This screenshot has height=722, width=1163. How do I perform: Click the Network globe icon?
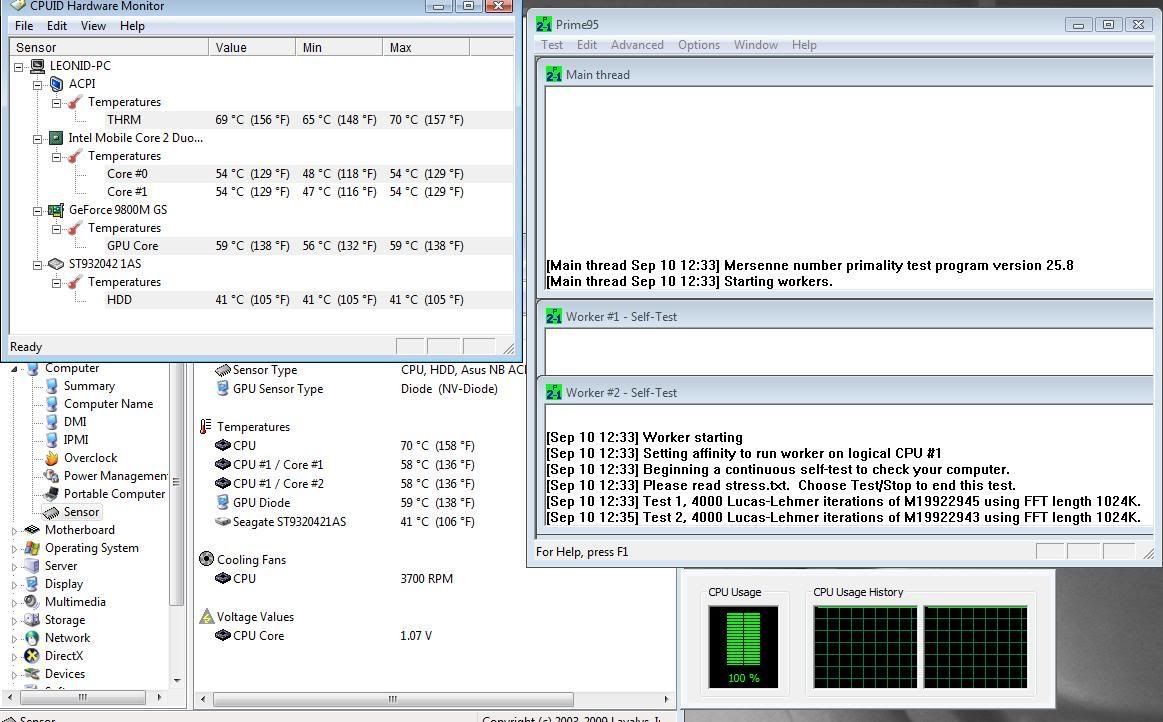tap(32, 638)
